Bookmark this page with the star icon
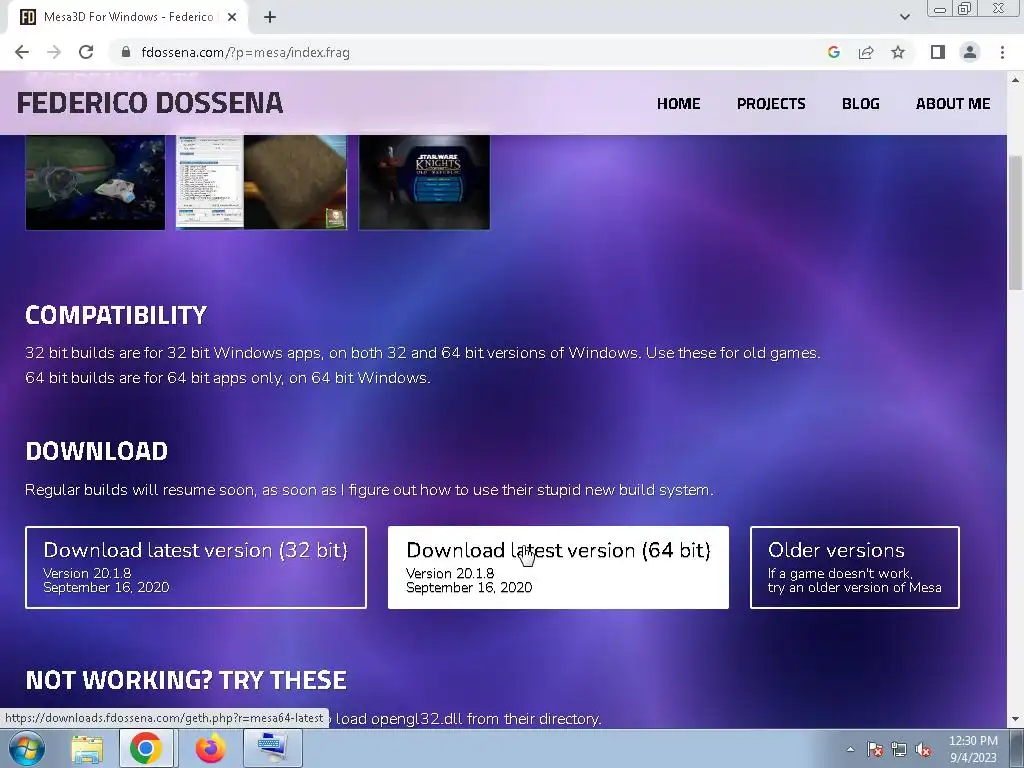Image resolution: width=1024 pixels, height=768 pixels. tap(898, 52)
